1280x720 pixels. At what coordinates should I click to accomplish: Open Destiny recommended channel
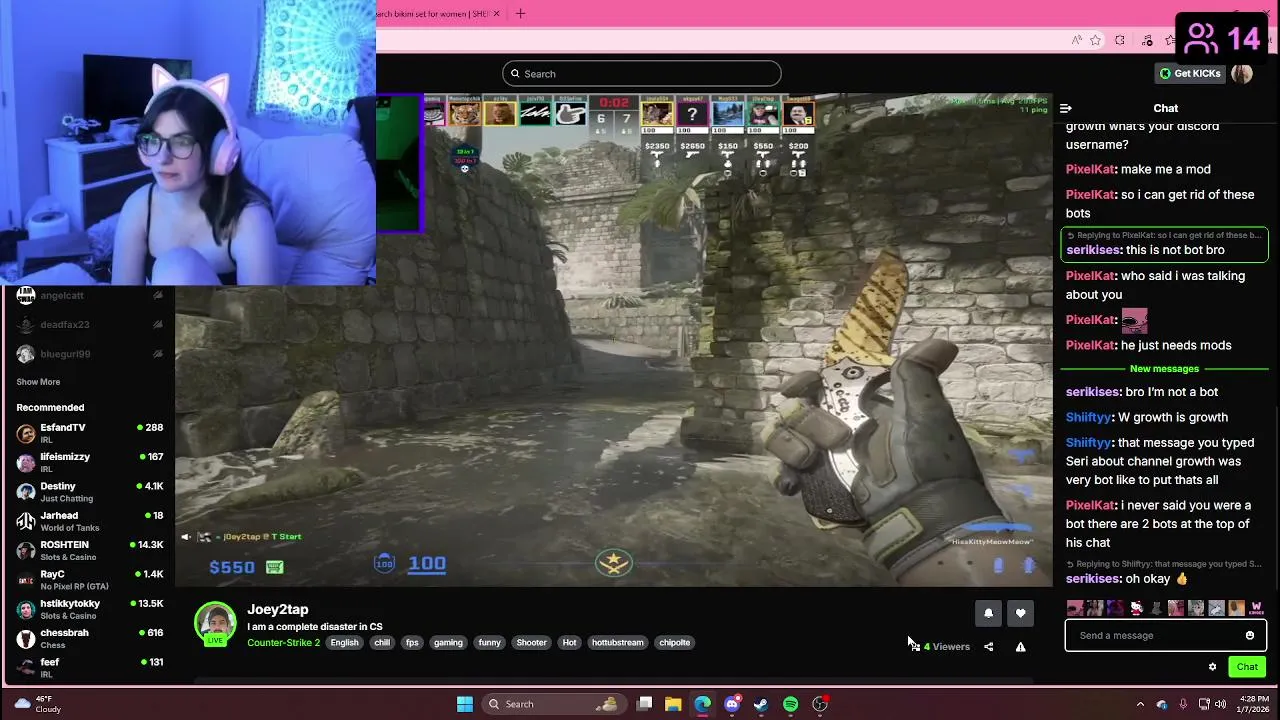[90, 491]
